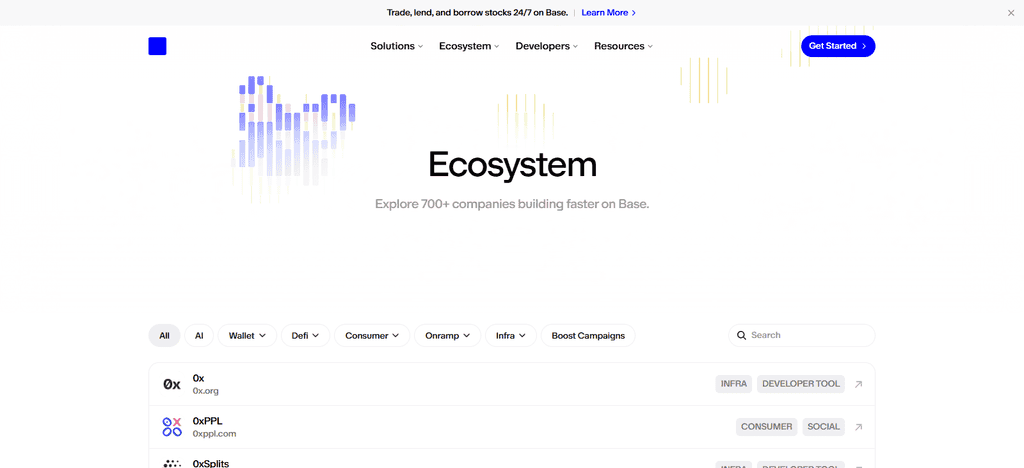Select the Boost Campaigns filter
The image size is (1024, 468).
coord(588,335)
